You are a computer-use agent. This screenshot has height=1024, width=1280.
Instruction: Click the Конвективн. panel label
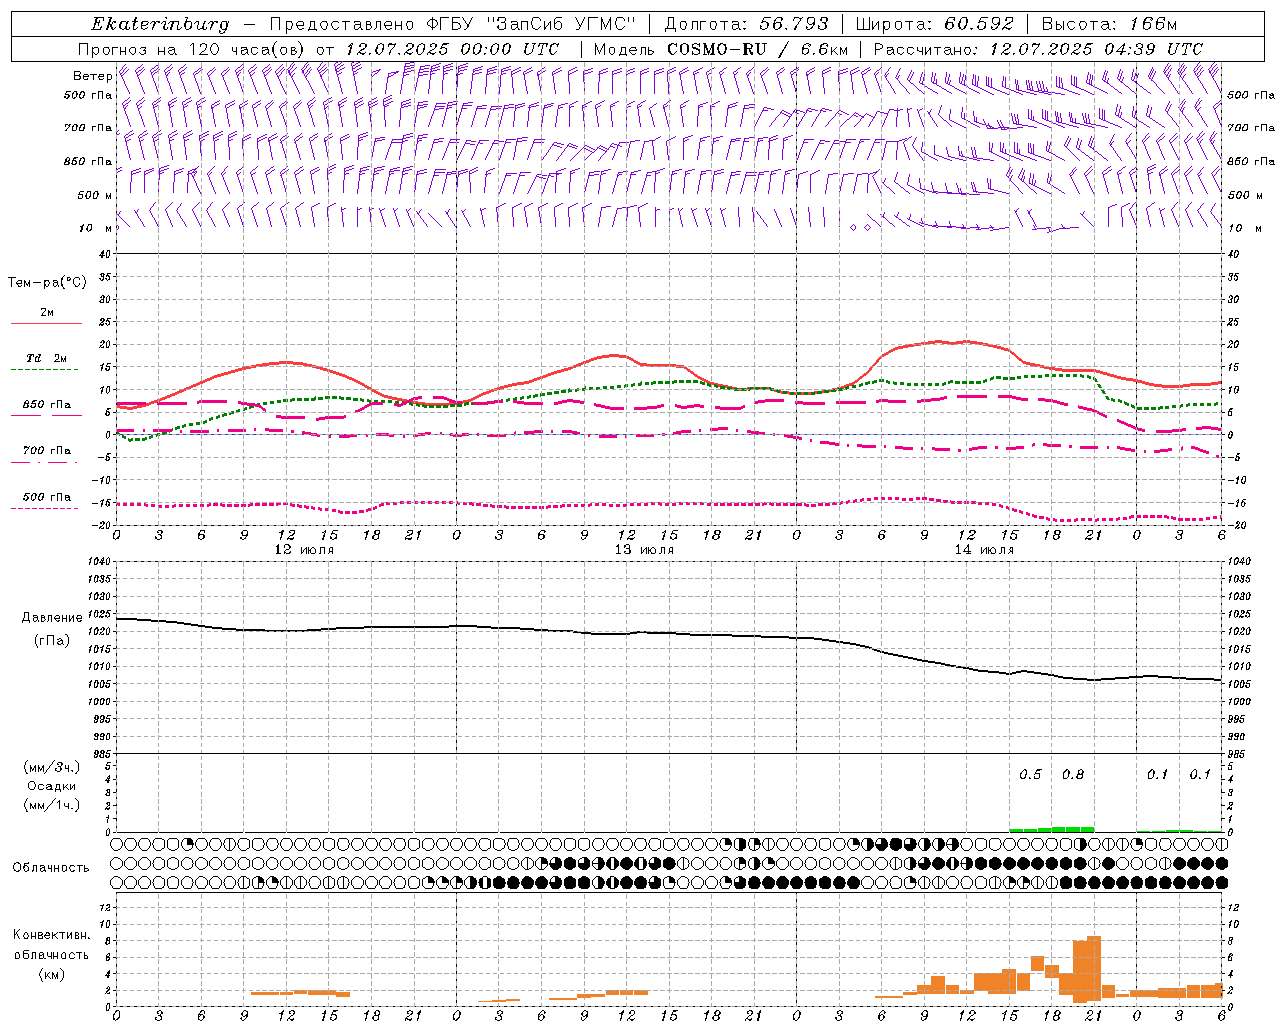pos(52,935)
